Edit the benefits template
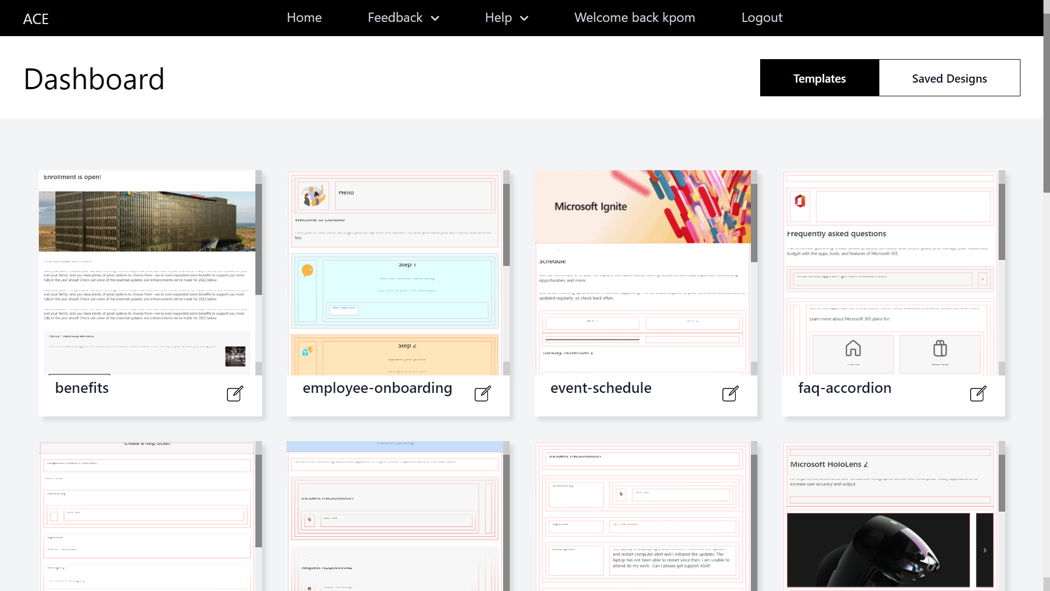 pyautogui.click(x=234, y=394)
